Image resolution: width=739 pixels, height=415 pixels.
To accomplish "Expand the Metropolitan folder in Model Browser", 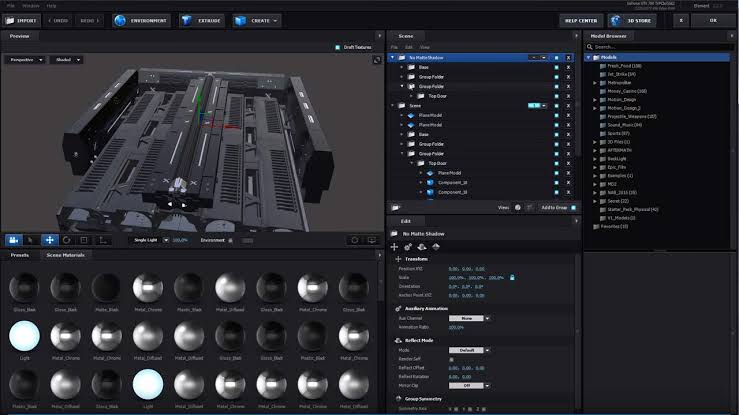I will [x=595, y=83].
